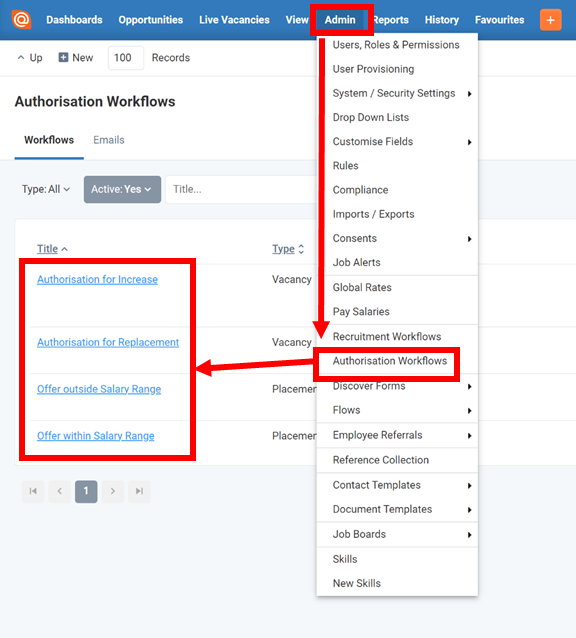576x638 pixels.
Task: Open the Admin menu
Action: (340, 20)
